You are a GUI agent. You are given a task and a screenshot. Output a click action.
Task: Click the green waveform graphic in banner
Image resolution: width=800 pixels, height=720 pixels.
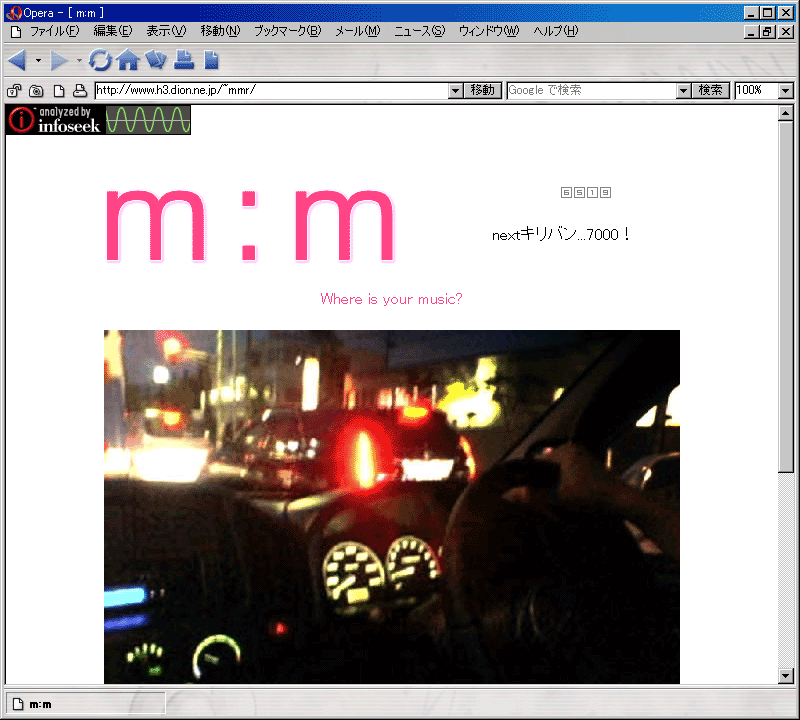pyautogui.click(x=148, y=120)
